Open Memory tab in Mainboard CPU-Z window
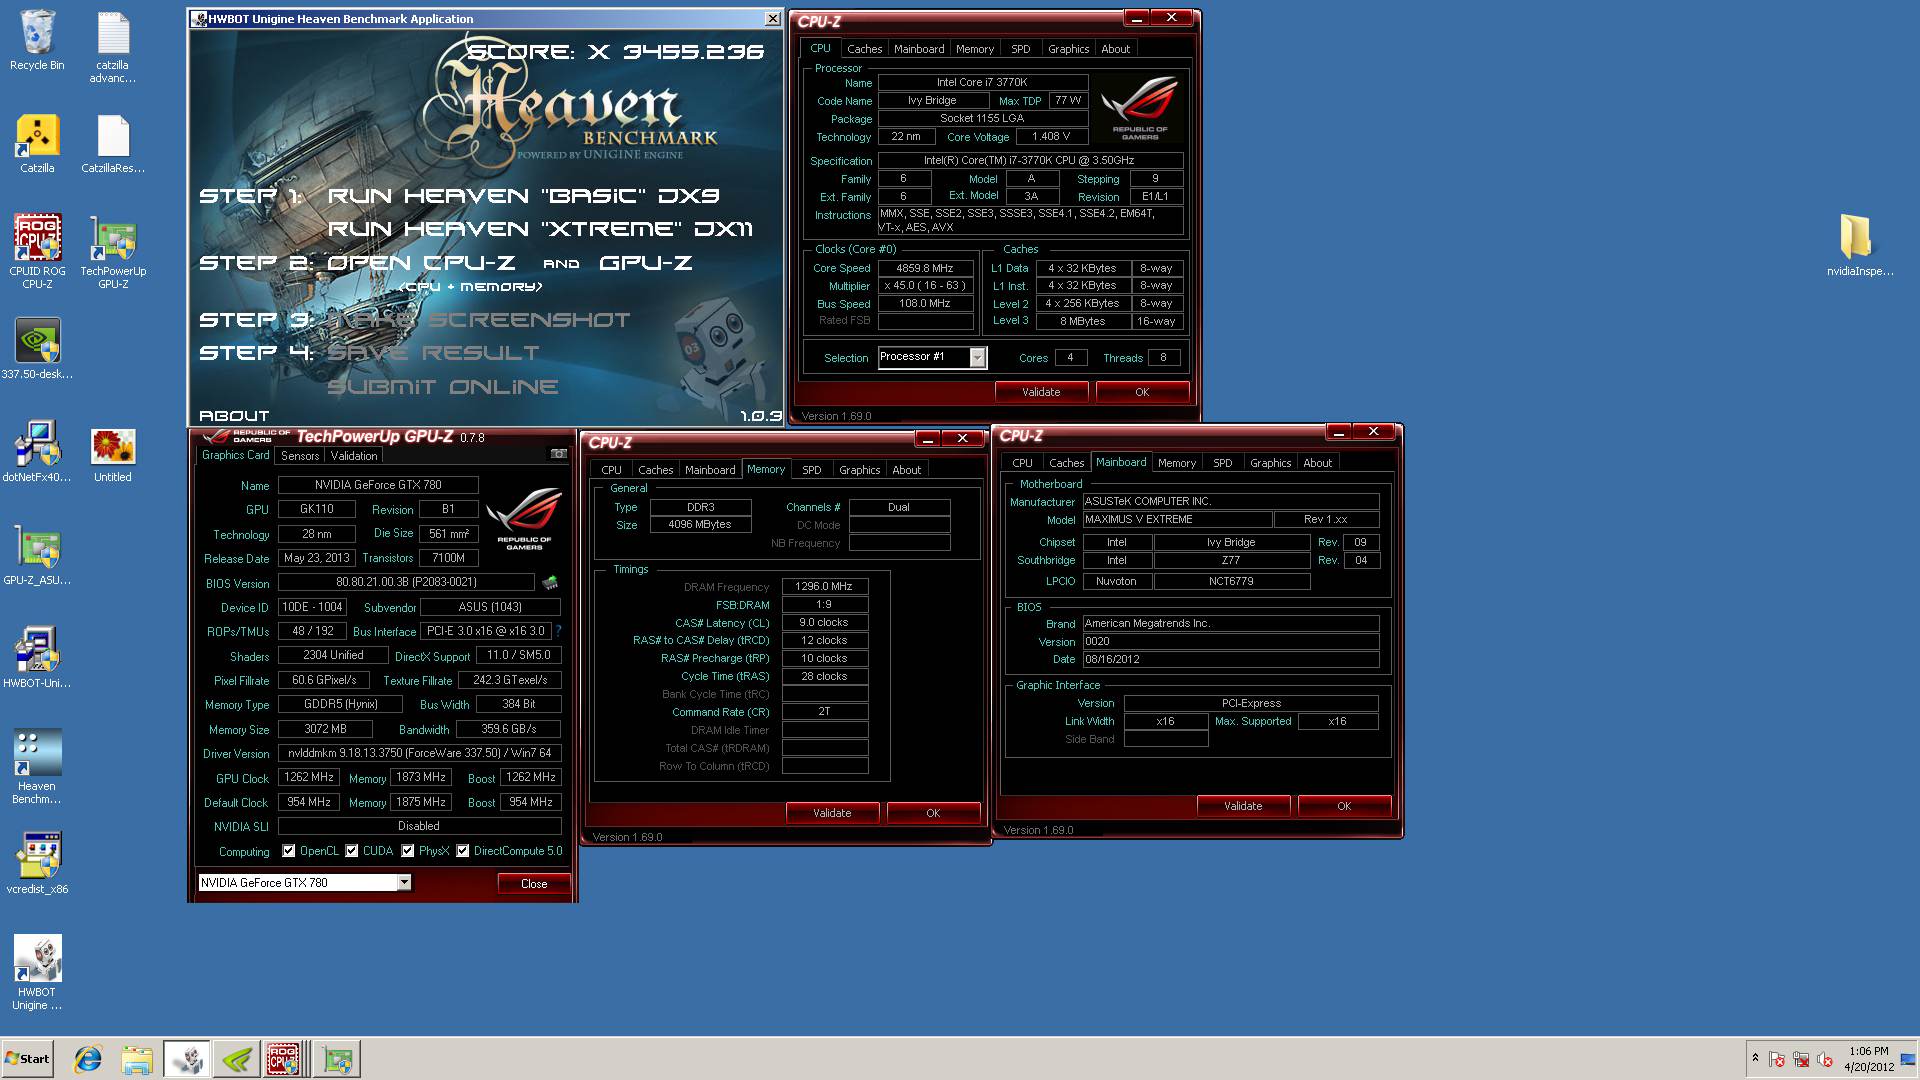The image size is (1920, 1080). 1176,463
